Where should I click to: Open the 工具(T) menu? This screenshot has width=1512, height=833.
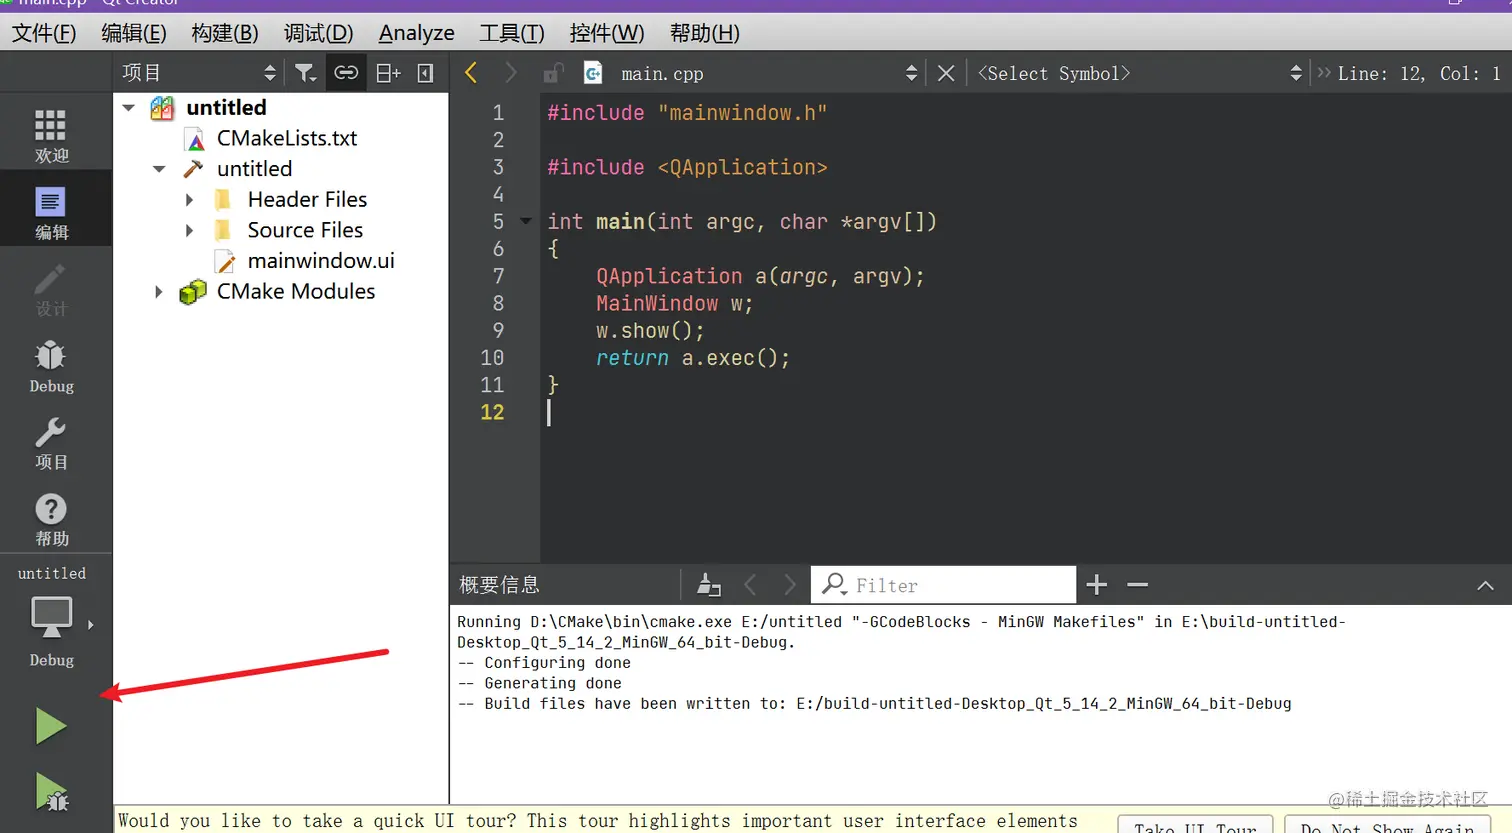[x=512, y=33]
